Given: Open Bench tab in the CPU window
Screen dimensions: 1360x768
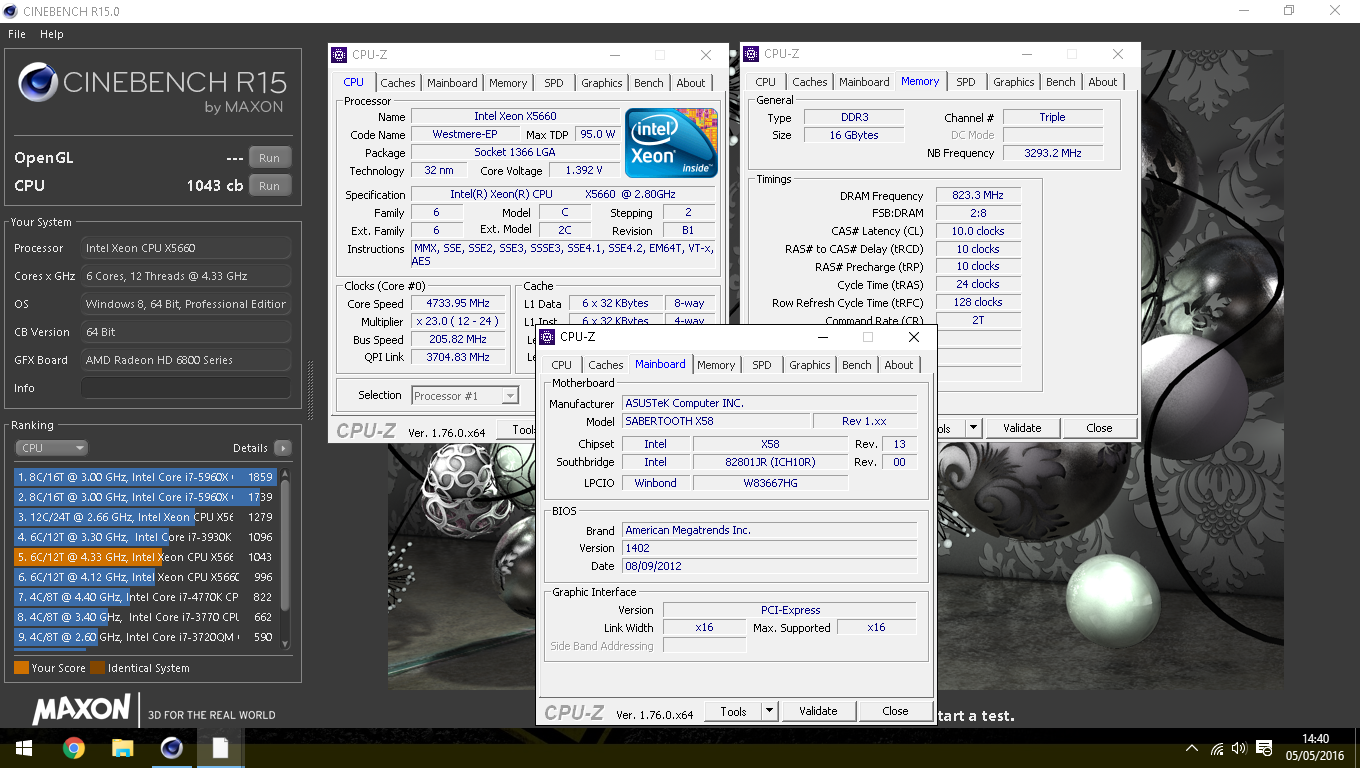Looking at the screenshot, I should [x=648, y=83].
